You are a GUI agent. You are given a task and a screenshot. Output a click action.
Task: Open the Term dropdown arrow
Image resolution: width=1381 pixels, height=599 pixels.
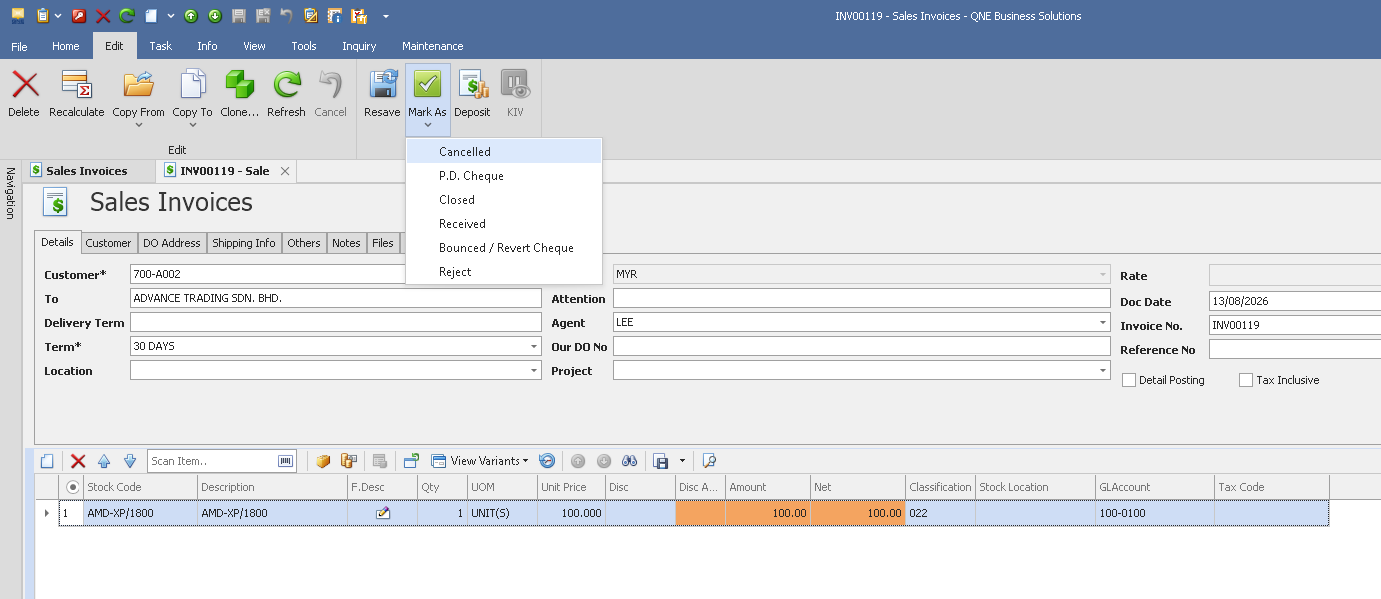(534, 347)
